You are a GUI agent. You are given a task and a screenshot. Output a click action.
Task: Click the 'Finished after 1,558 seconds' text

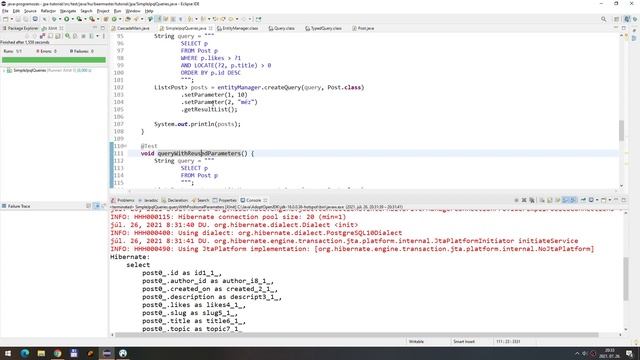pos(25,42)
